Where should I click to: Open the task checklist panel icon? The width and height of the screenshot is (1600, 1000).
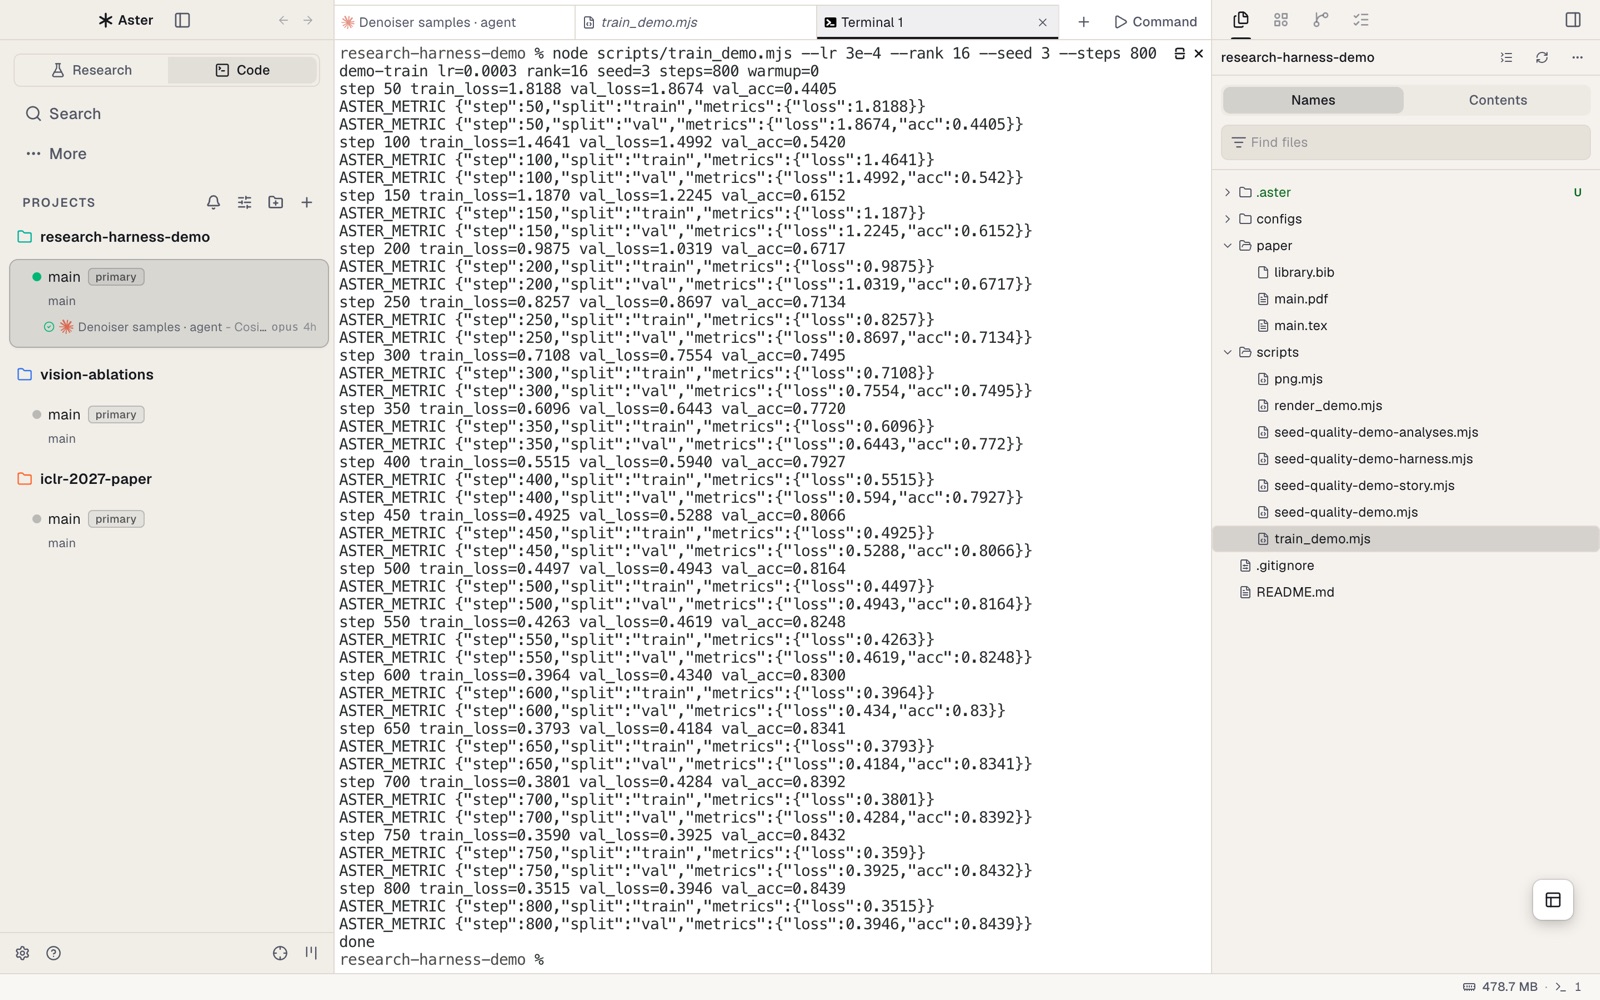click(x=1361, y=20)
